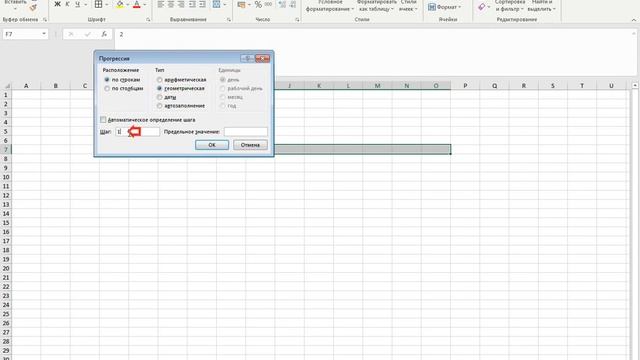Select column A header
The image size is (640, 360).
click(26, 86)
